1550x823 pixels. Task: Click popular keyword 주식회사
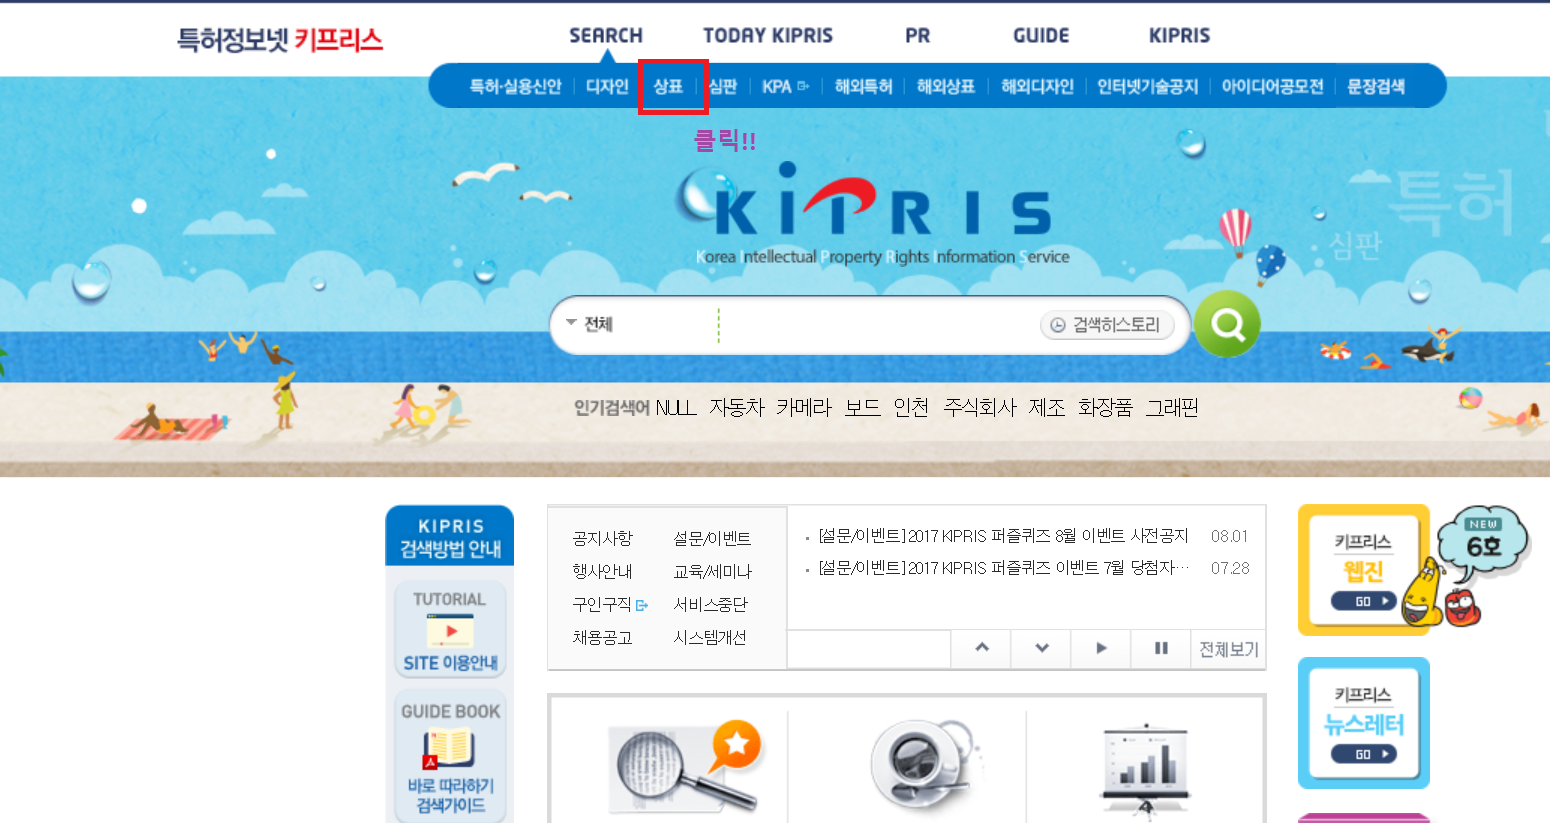tap(980, 407)
